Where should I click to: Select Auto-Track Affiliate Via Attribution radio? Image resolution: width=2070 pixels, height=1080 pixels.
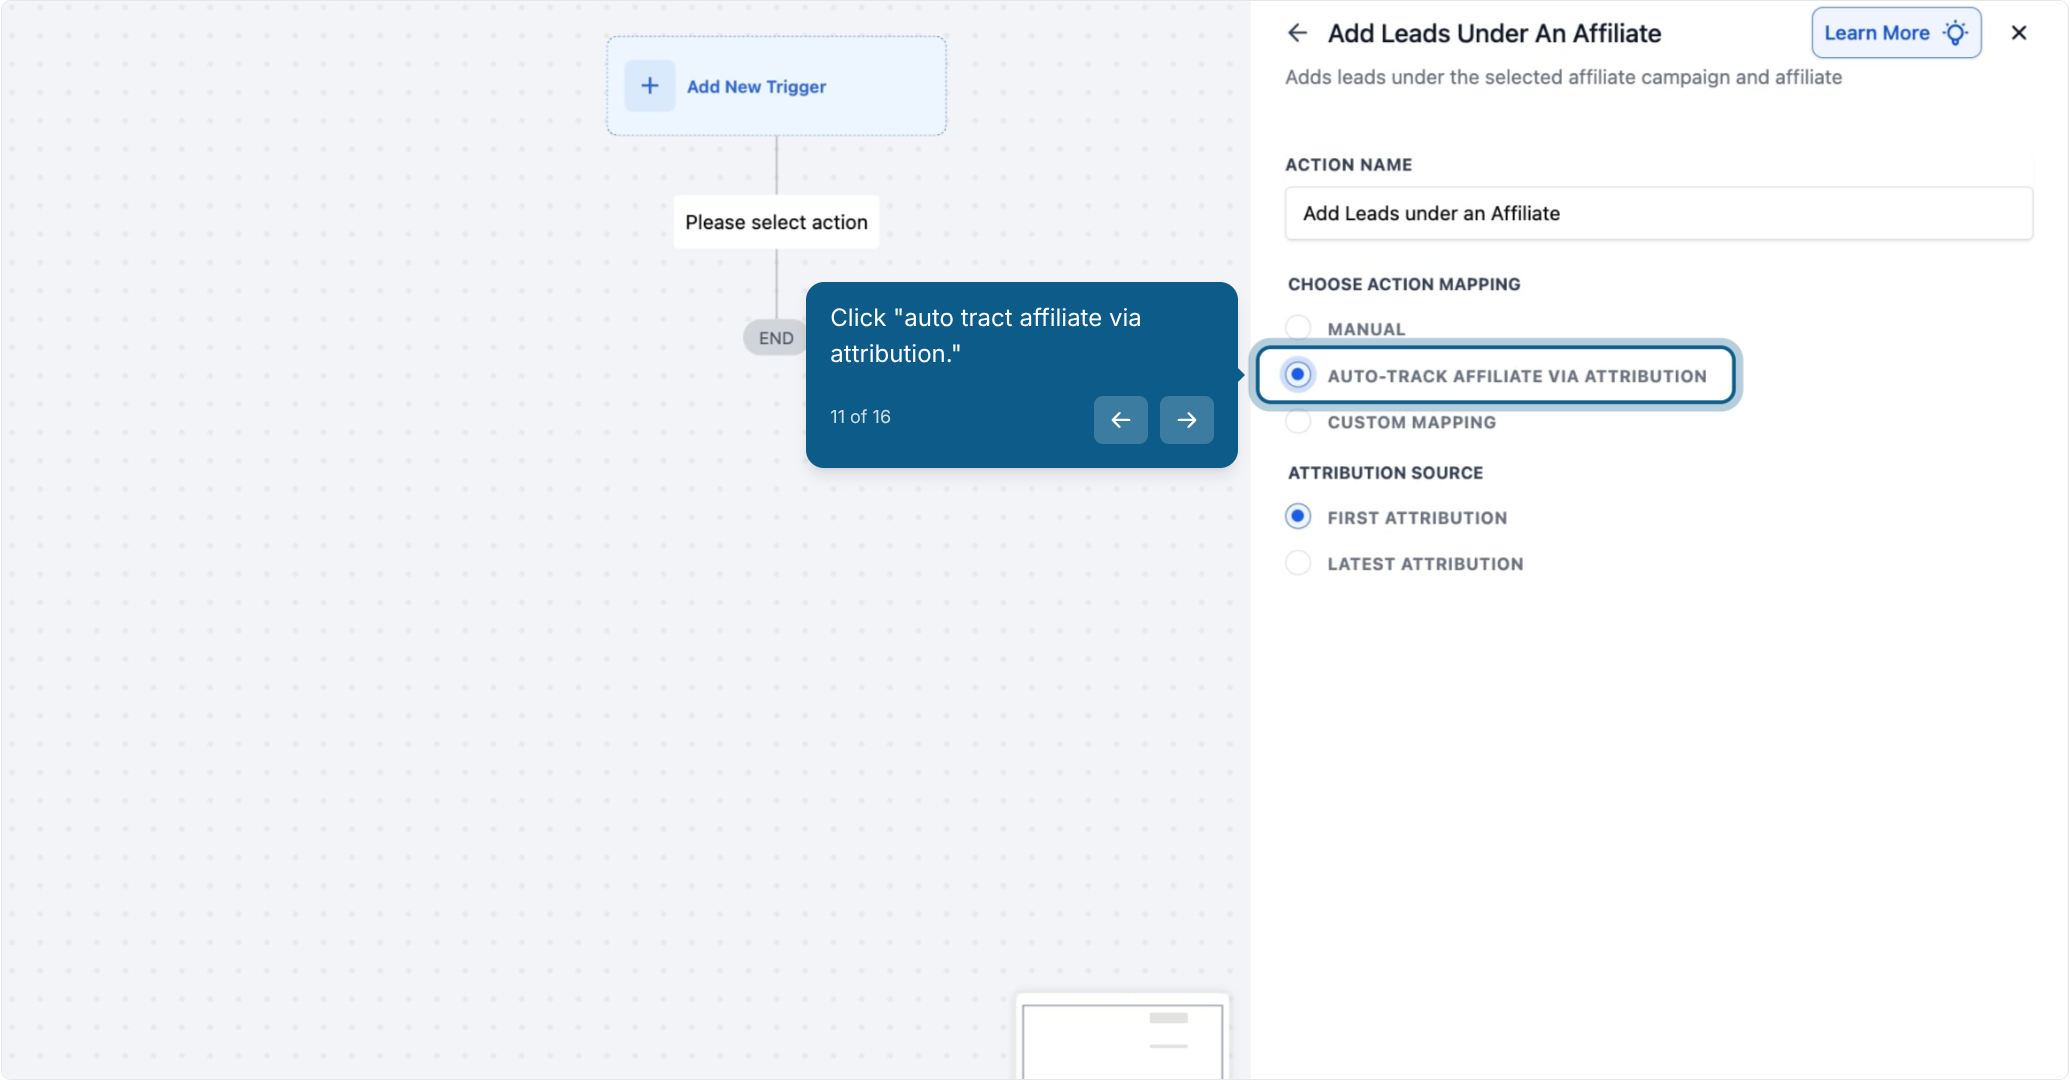tap(1298, 375)
